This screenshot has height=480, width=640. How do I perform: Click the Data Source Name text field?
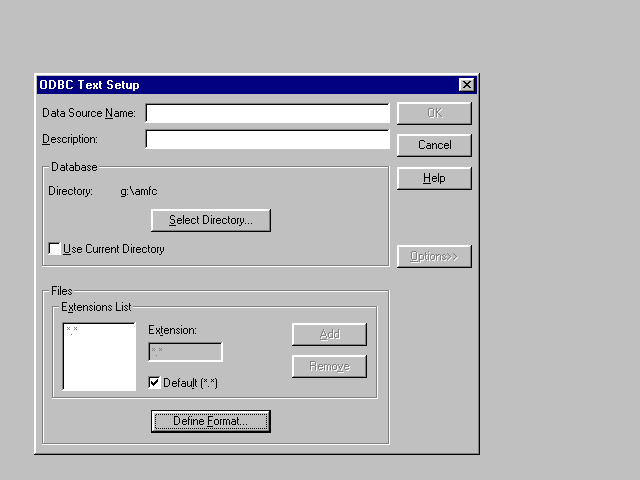pos(267,113)
